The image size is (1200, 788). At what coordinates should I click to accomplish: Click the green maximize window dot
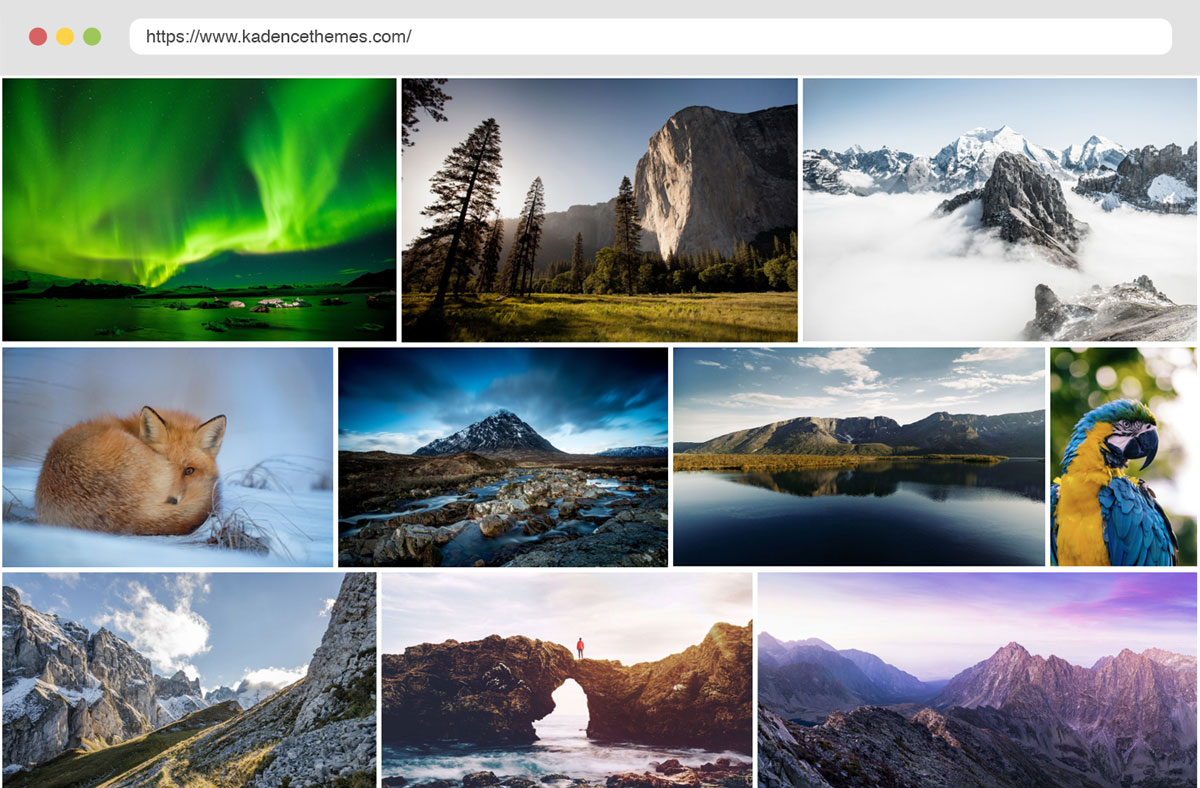(x=92, y=37)
